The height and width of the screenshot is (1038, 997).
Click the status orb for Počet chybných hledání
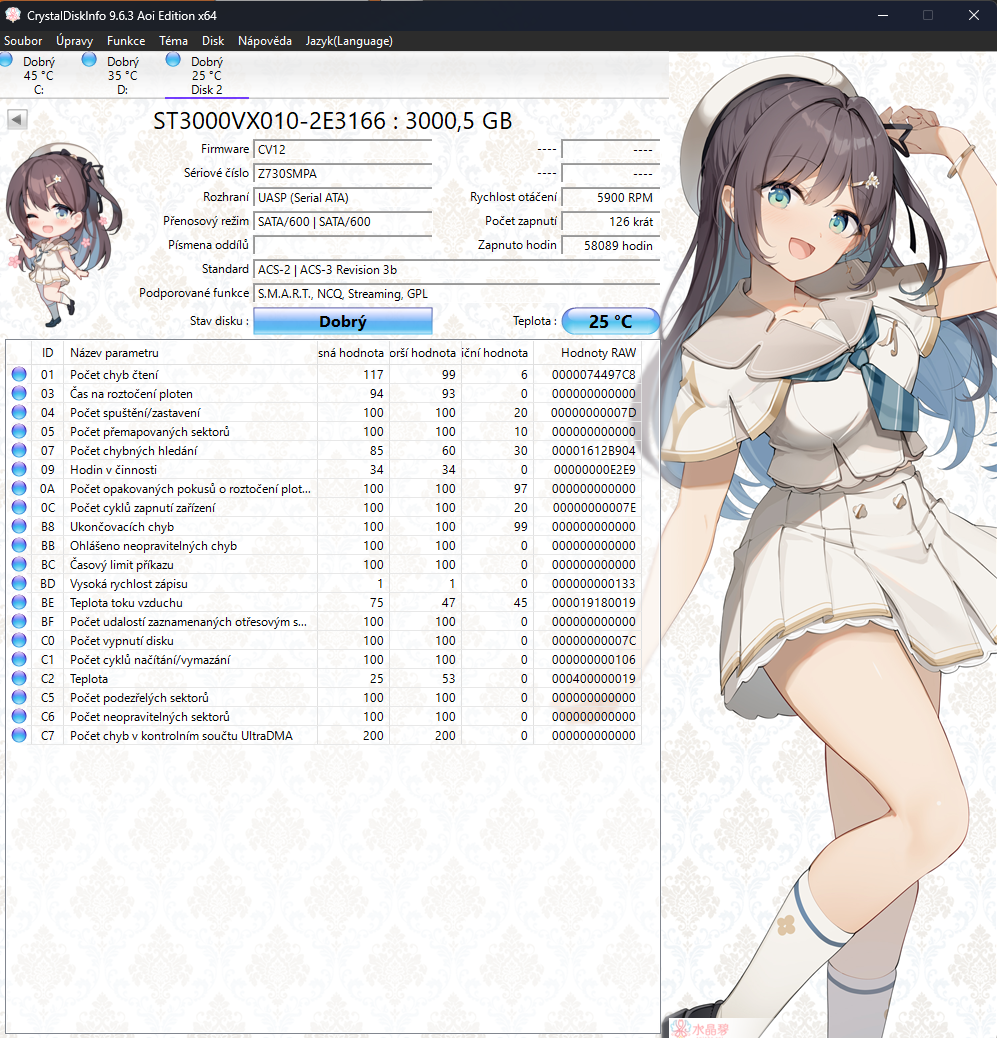[19, 450]
